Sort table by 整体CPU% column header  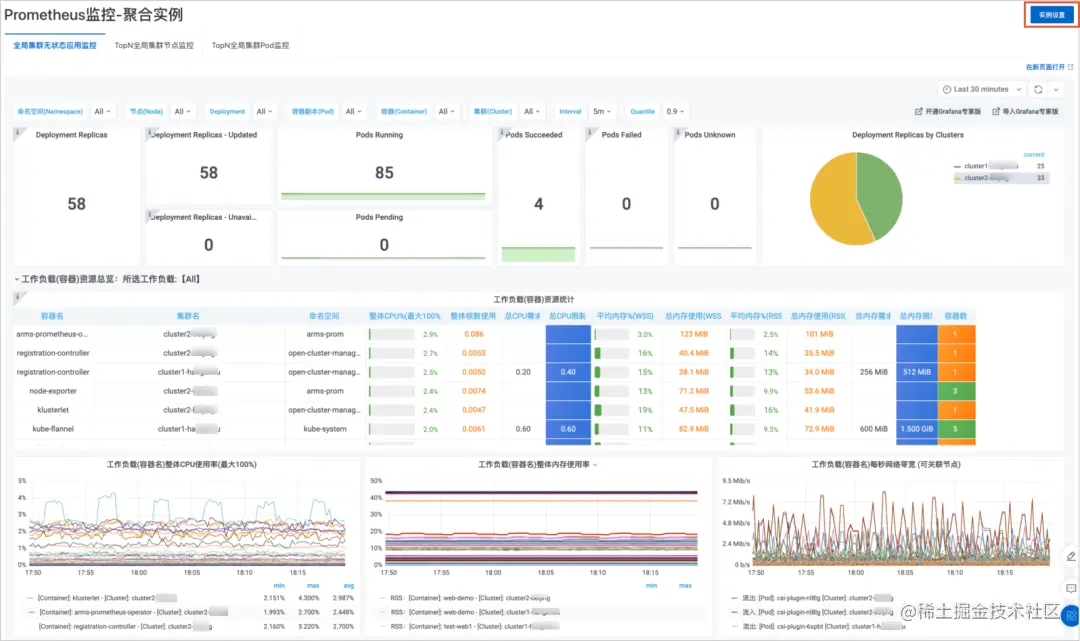tap(404, 316)
